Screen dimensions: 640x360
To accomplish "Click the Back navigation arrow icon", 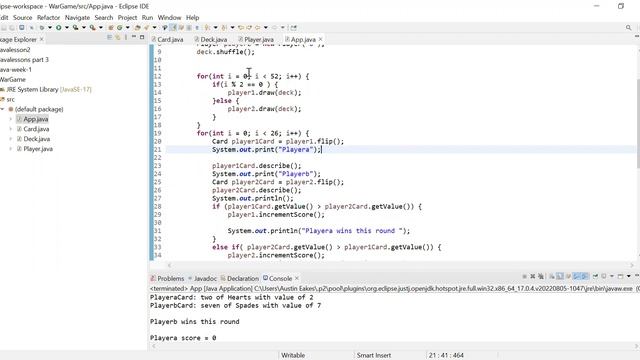I will coord(258,28).
